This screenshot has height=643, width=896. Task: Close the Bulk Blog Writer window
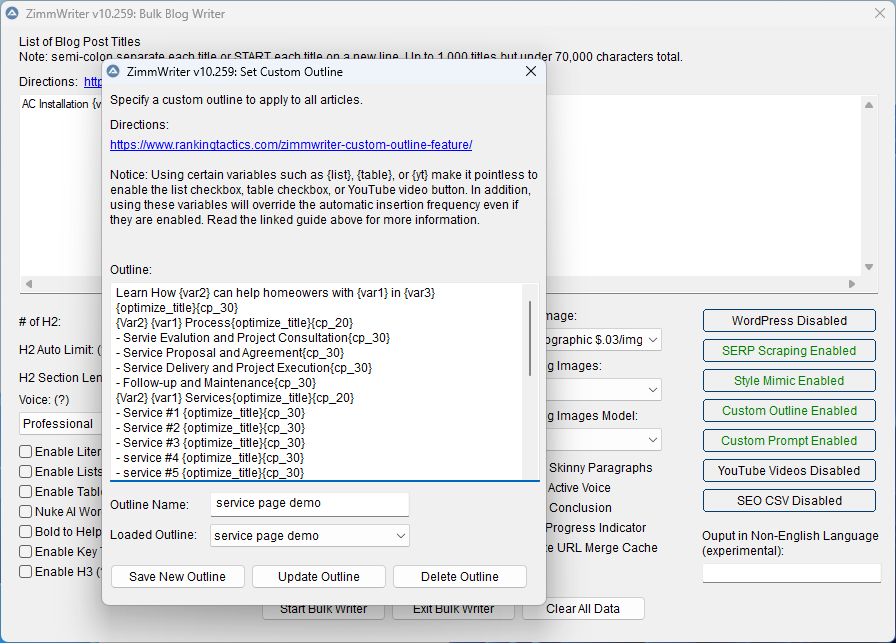point(880,13)
